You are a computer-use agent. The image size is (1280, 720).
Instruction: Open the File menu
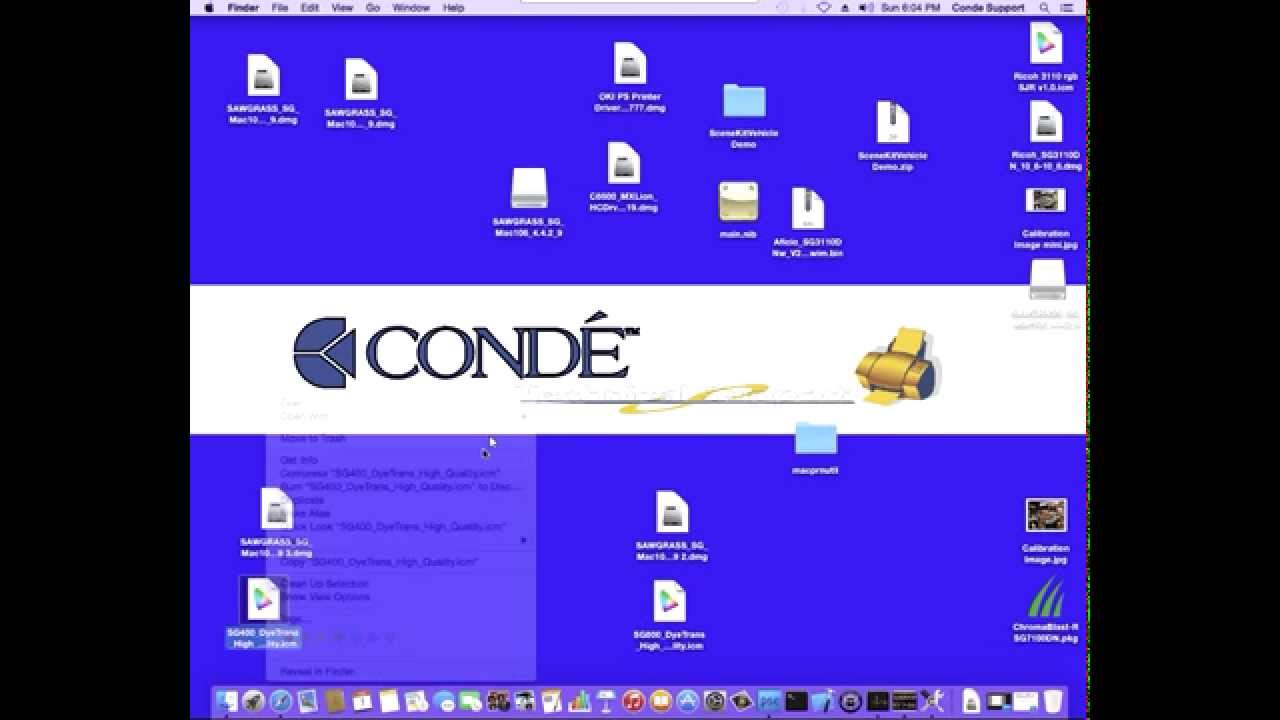280,7
